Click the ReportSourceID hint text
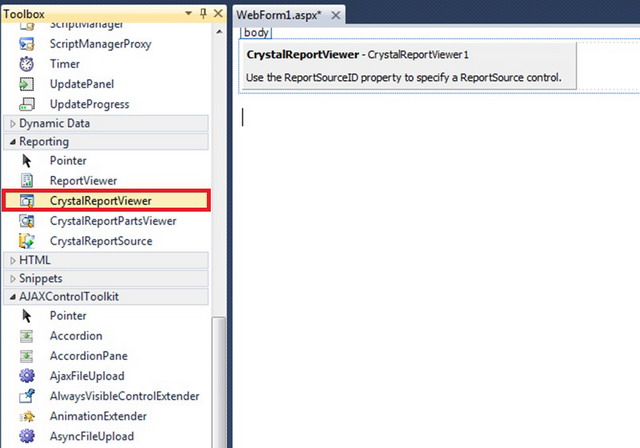Screen dimensions: 640x448 point(404,78)
